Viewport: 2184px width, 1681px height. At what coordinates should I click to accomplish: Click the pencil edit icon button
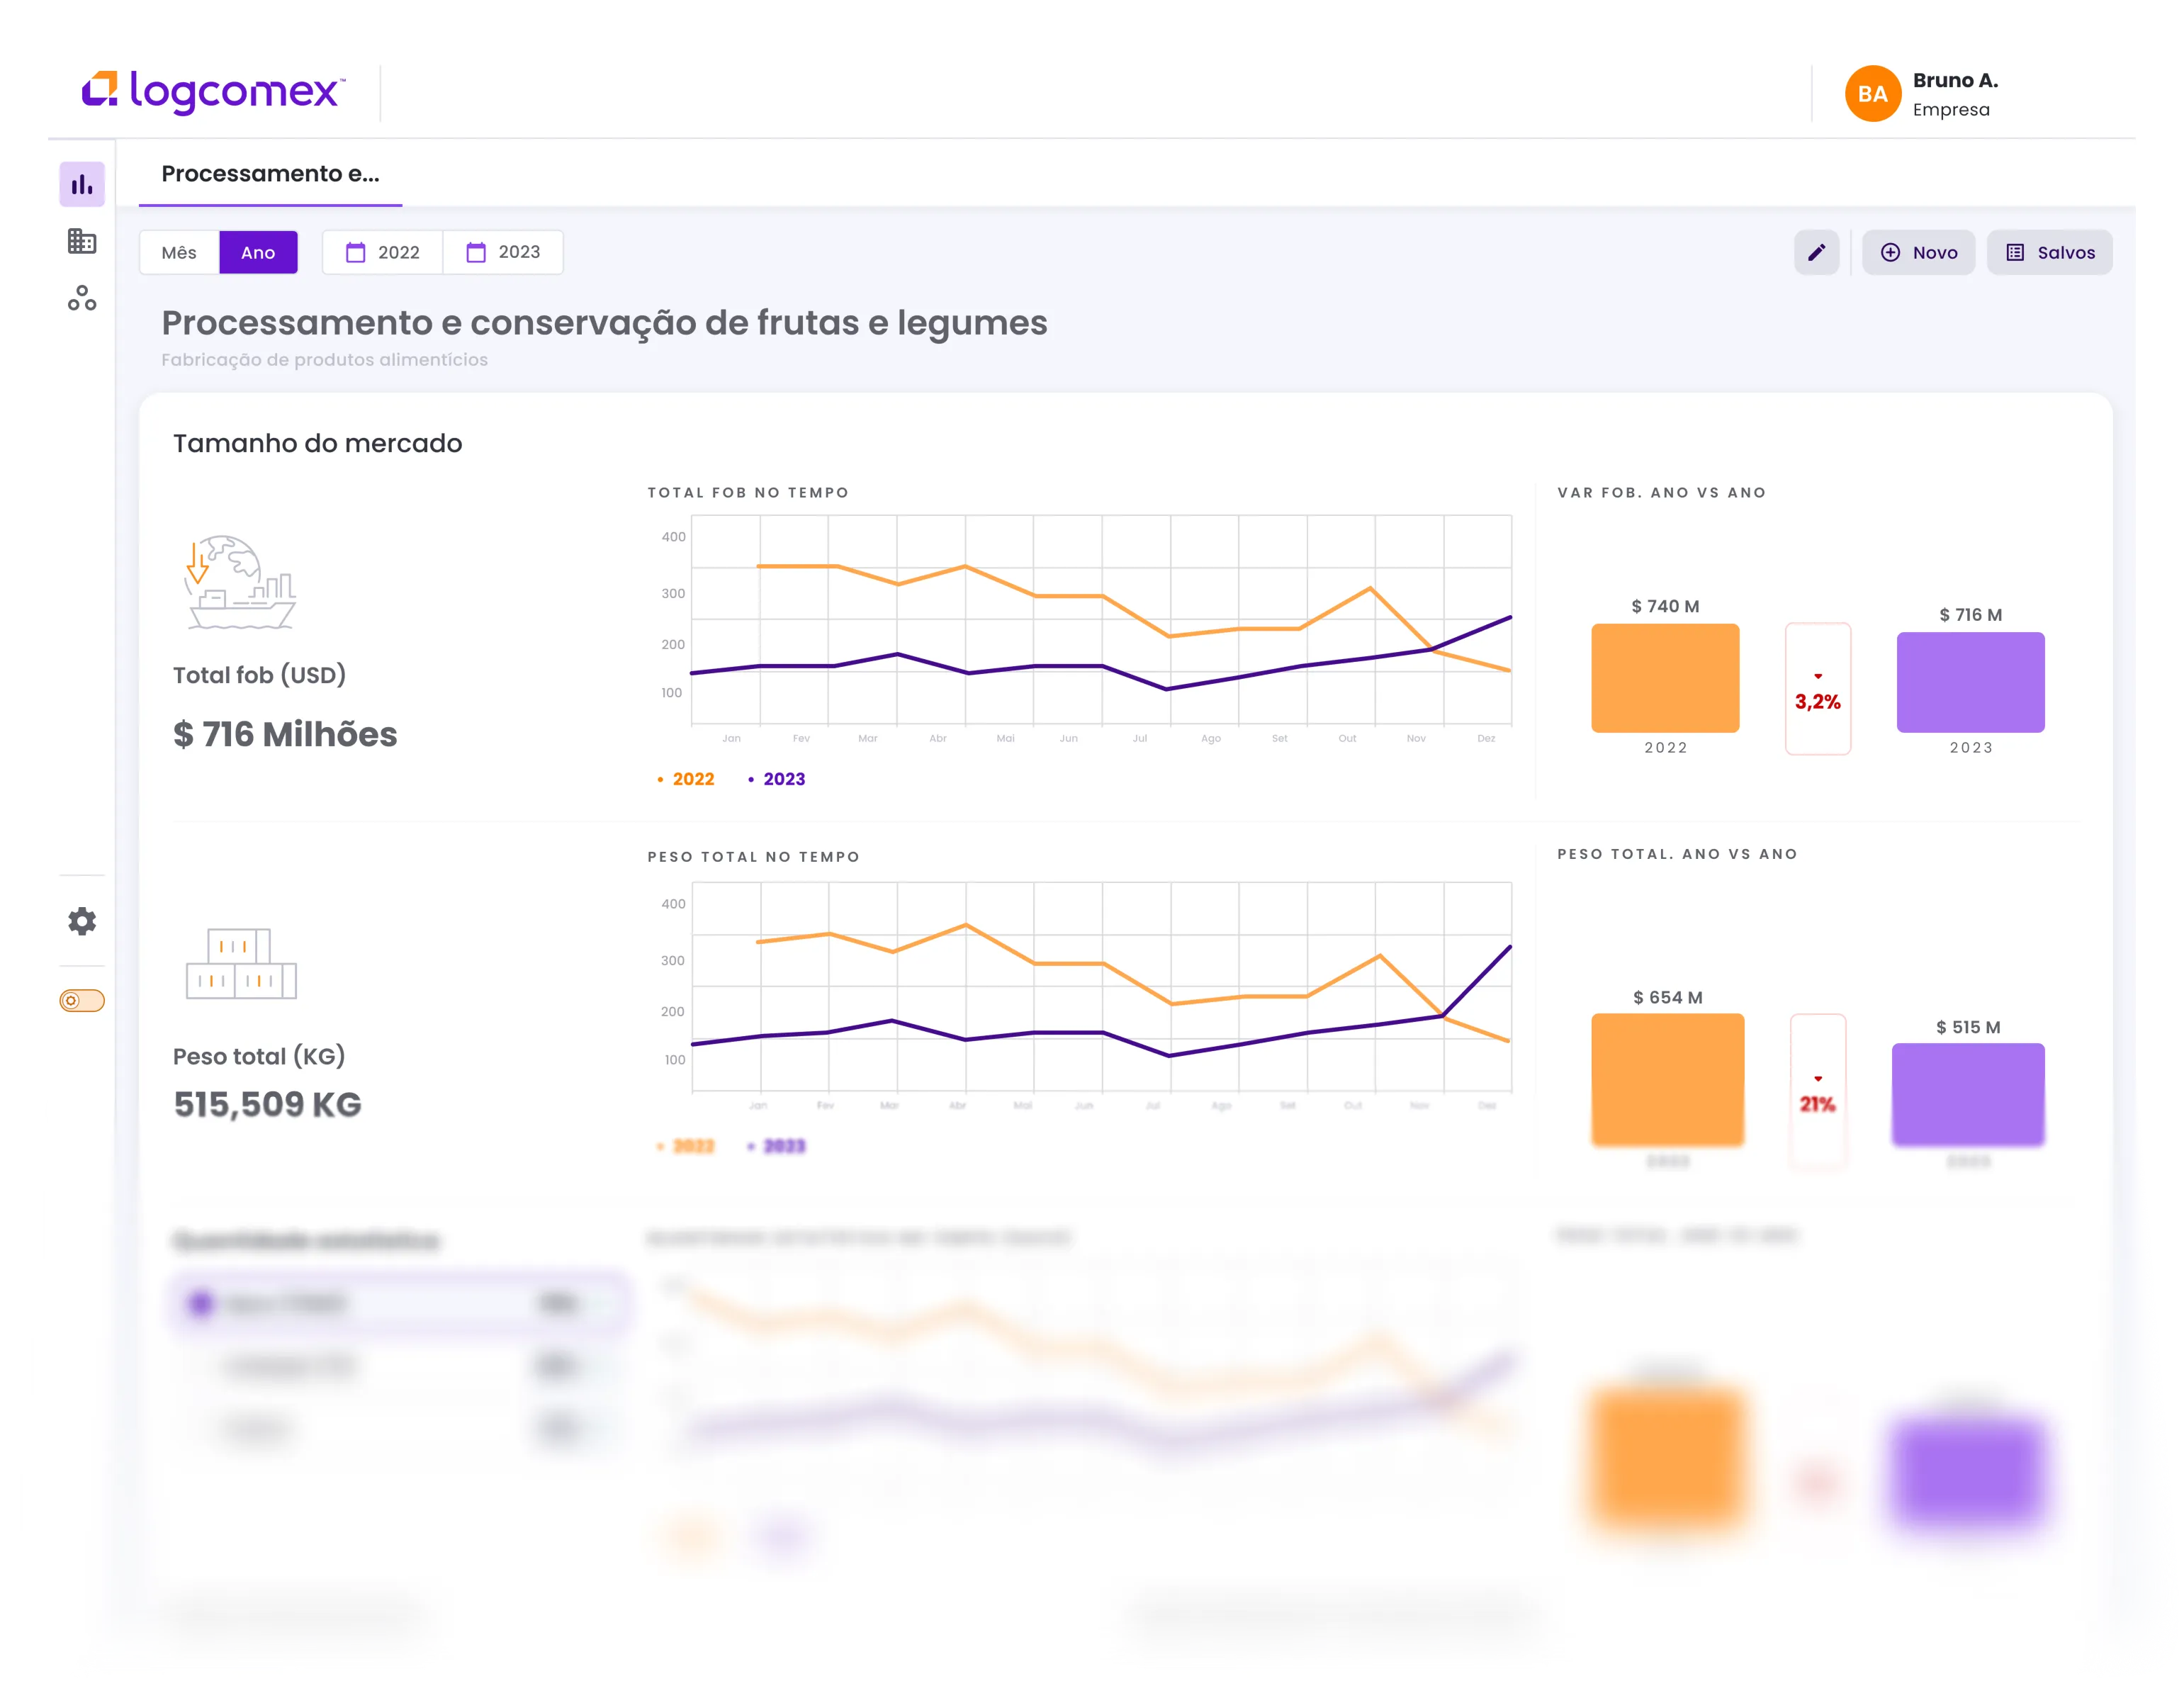click(x=1816, y=252)
